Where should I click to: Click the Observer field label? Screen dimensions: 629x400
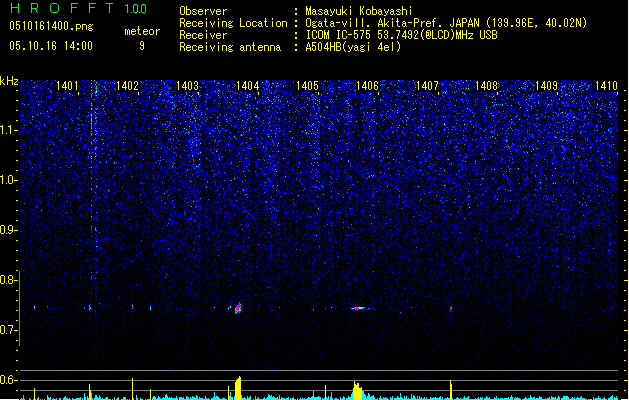pyautogui.click(x=203, y=11)
